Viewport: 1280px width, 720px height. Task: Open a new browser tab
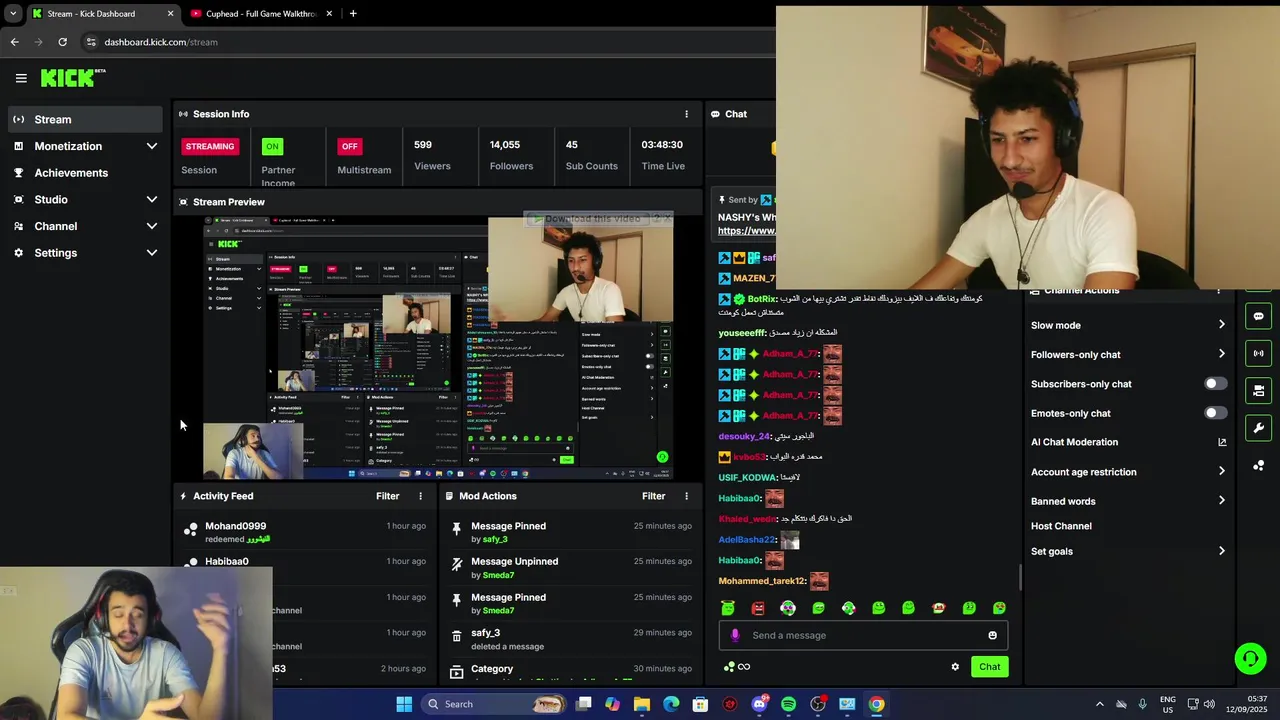click(x=353, y=14)
